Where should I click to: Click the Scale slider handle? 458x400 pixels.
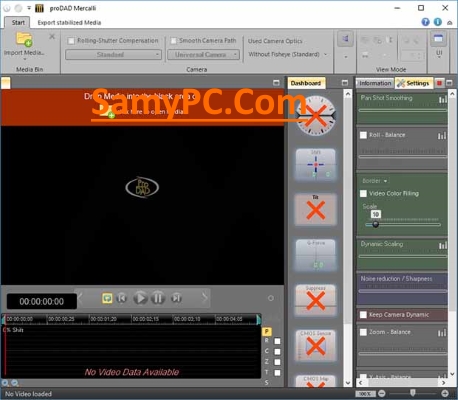click(376, 224)
